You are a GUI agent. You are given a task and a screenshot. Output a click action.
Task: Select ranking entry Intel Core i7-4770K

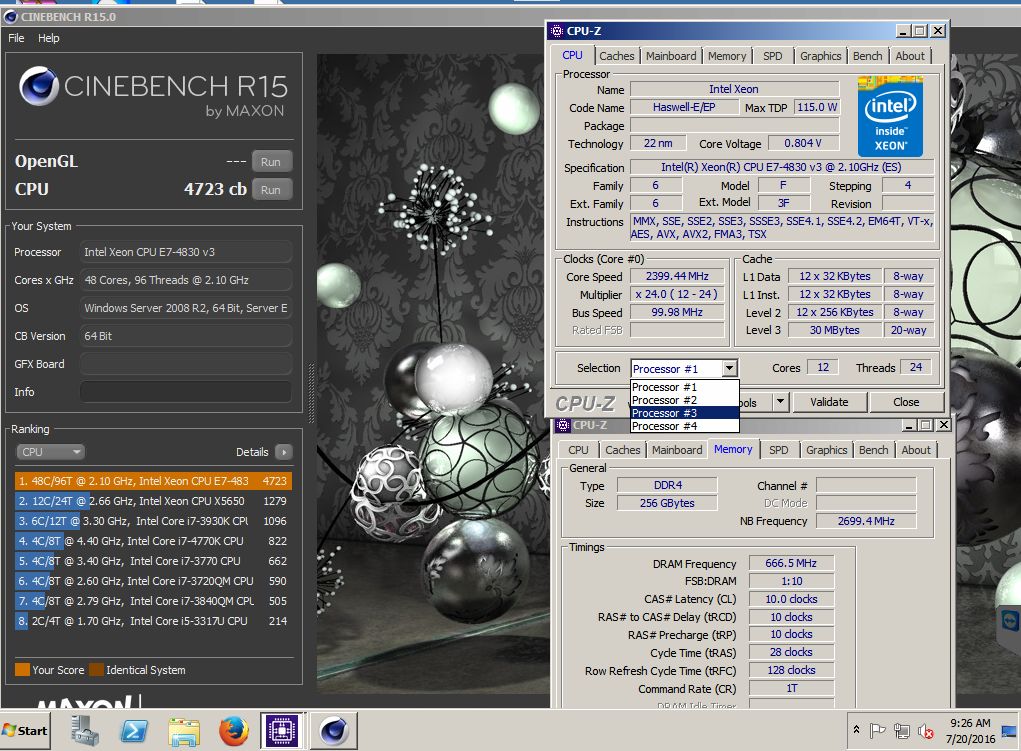point(153,541)
